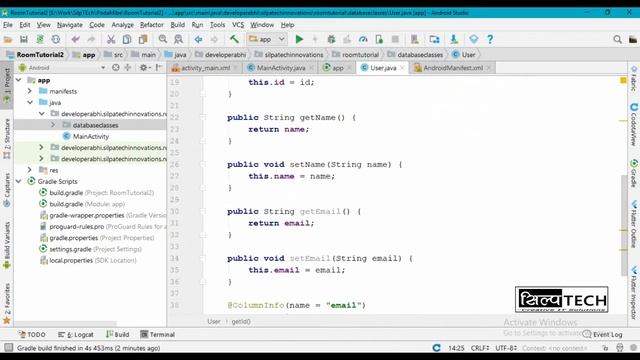Switch to MainActivity.java editor tab
Screen dimensions: 640x360
(x=281, y=68)
